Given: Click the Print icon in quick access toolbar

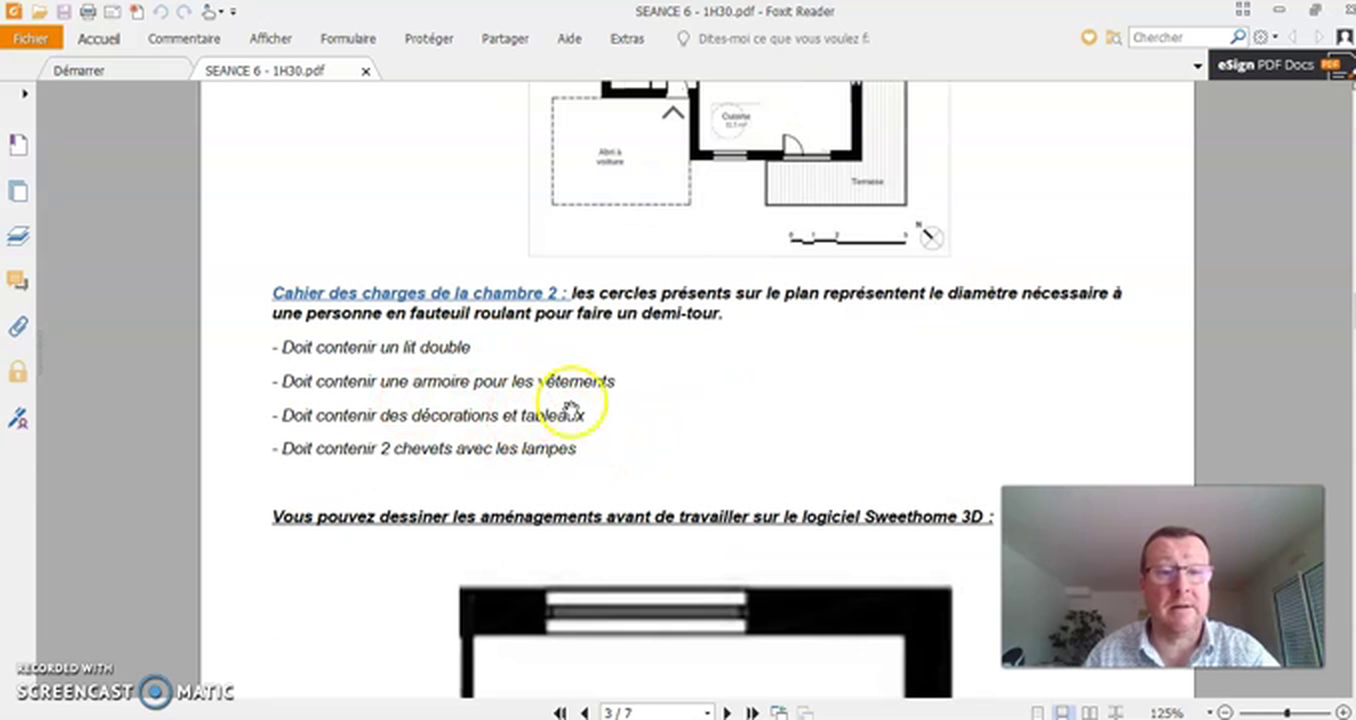Looking at the screenshot, I should click(x=87, y=12).
